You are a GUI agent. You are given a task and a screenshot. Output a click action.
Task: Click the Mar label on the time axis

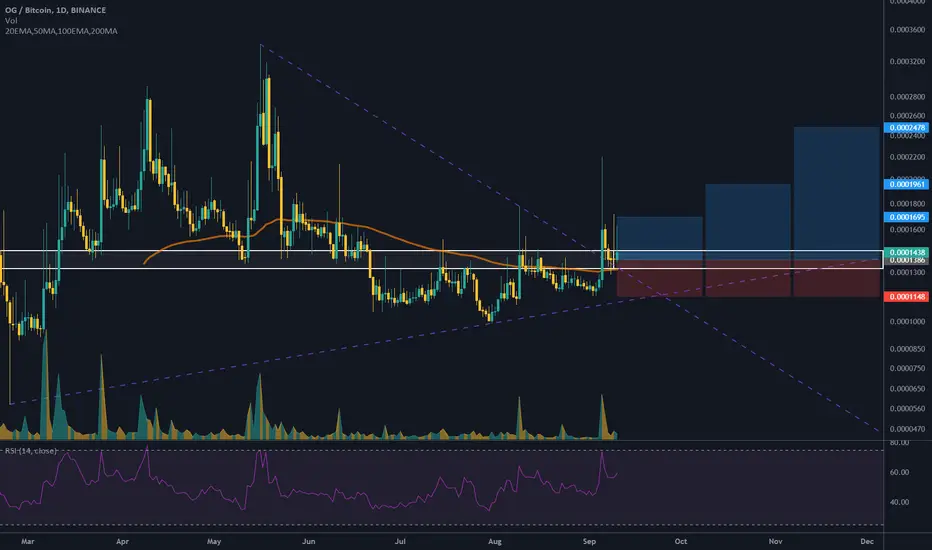(x=27, y=542)
